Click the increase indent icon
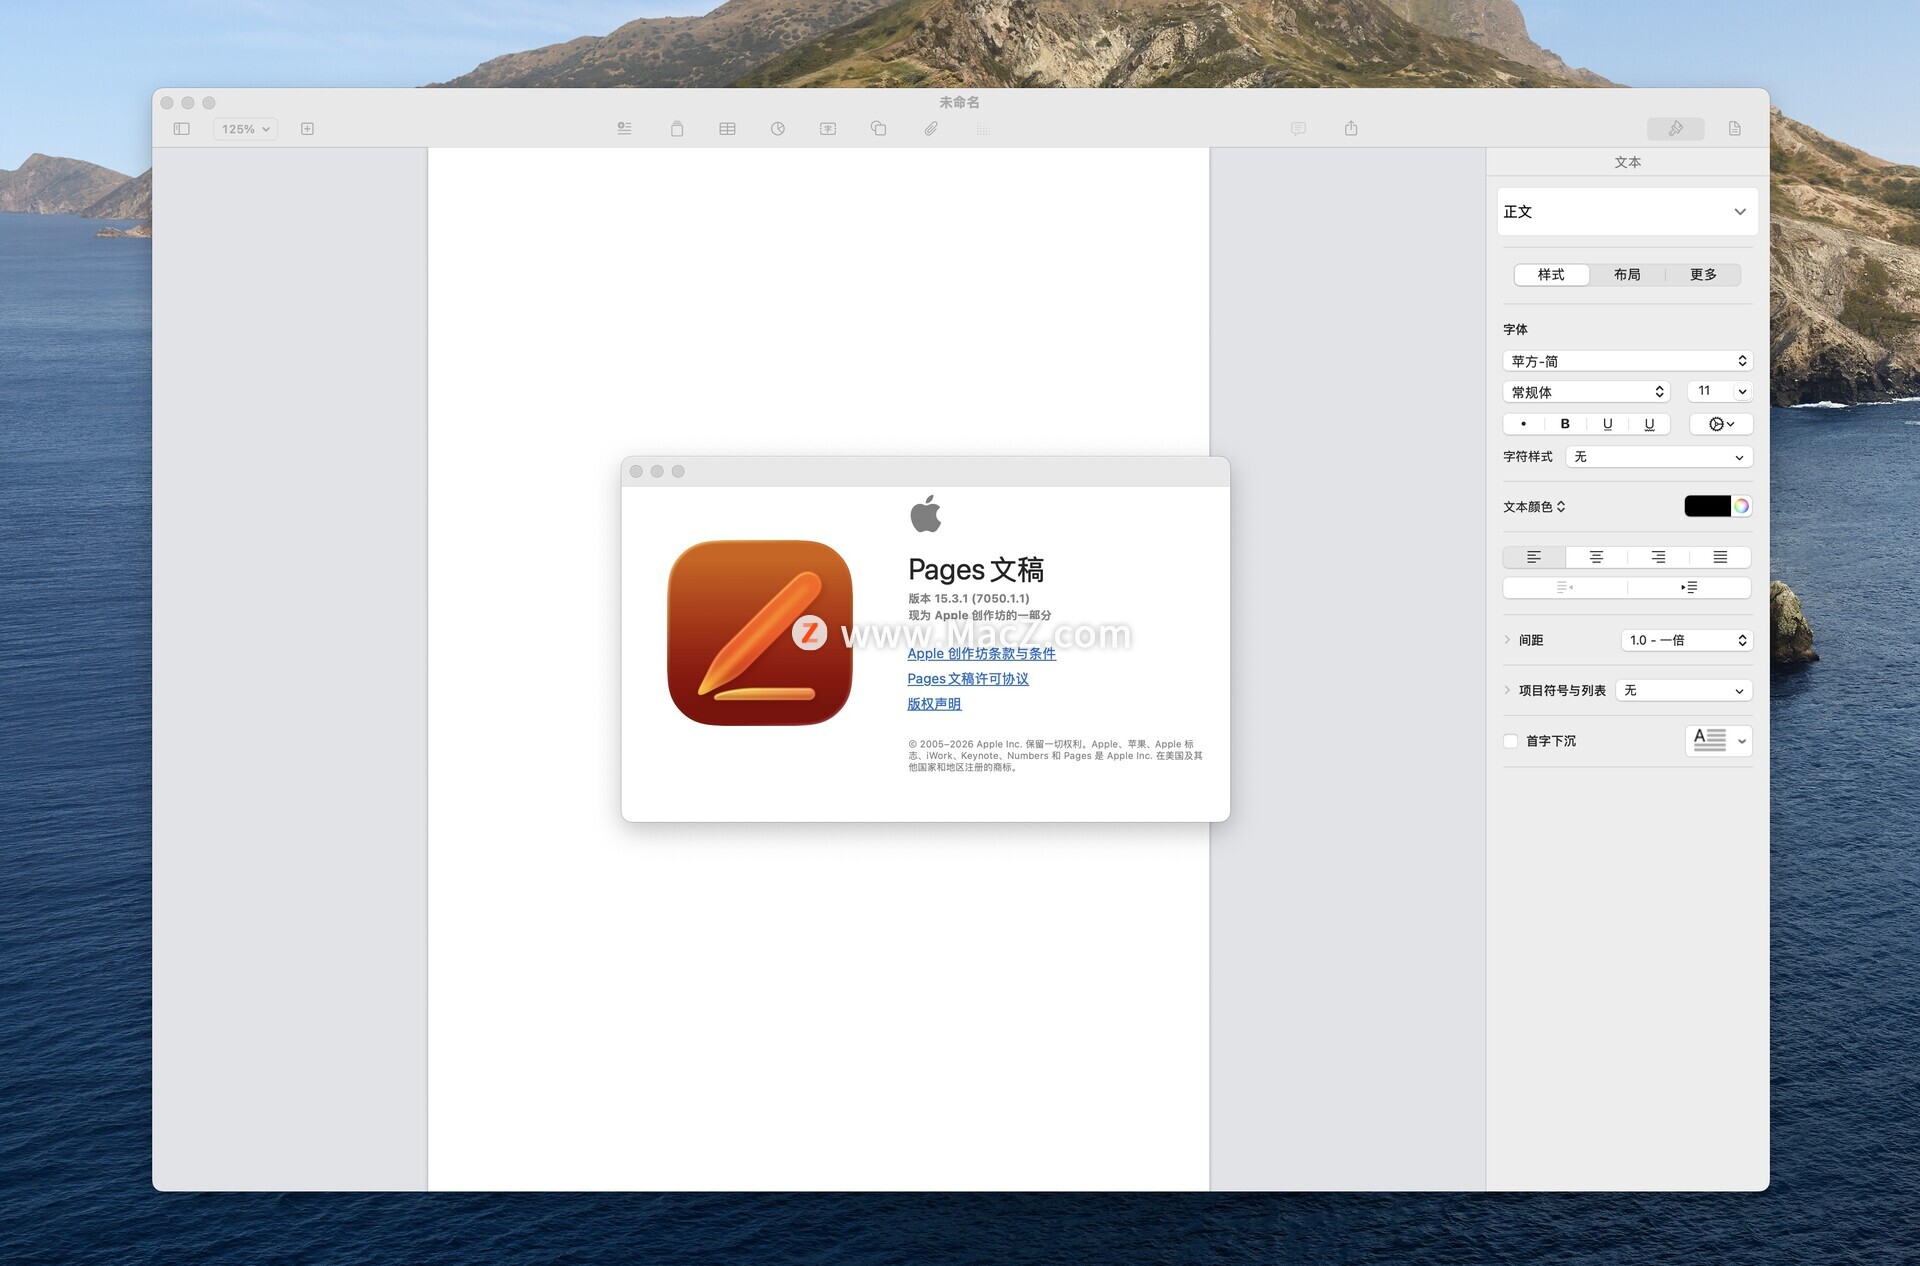Screen dimensions: 1920x1266 (x=1689, y=588)
